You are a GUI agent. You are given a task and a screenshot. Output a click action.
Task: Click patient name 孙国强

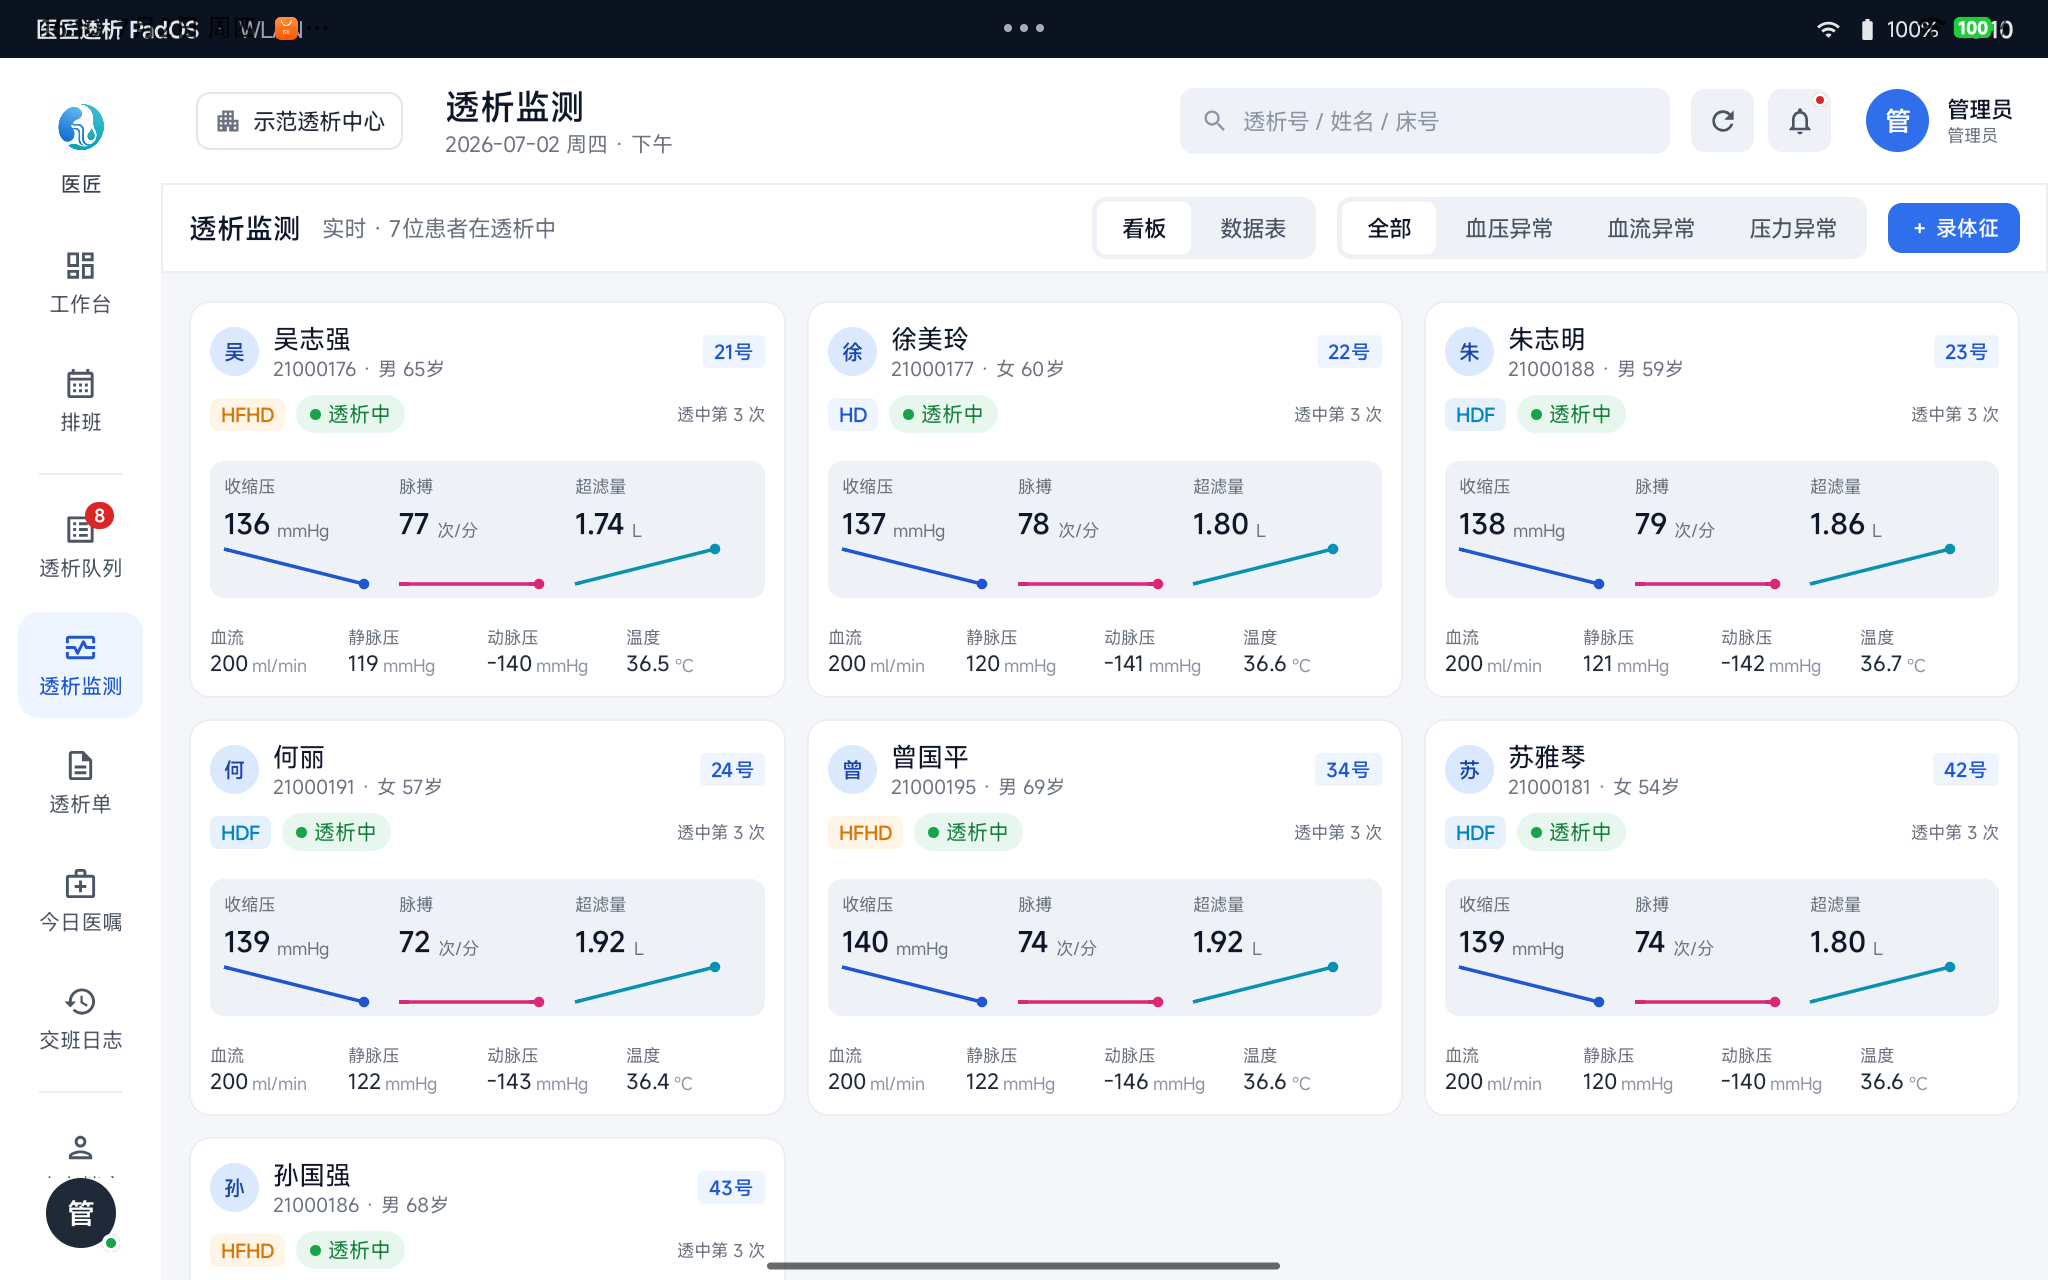(312, 1175)
